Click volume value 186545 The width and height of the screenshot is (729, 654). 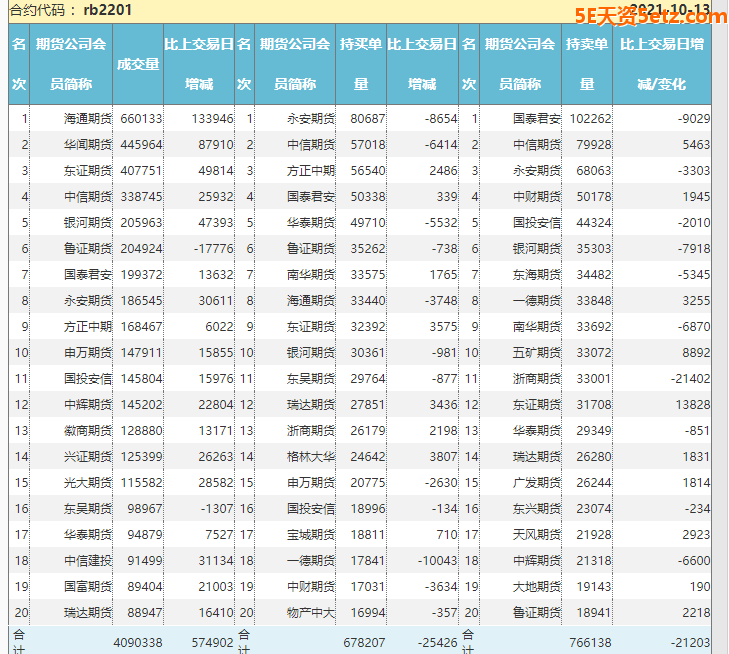point(141,301)
